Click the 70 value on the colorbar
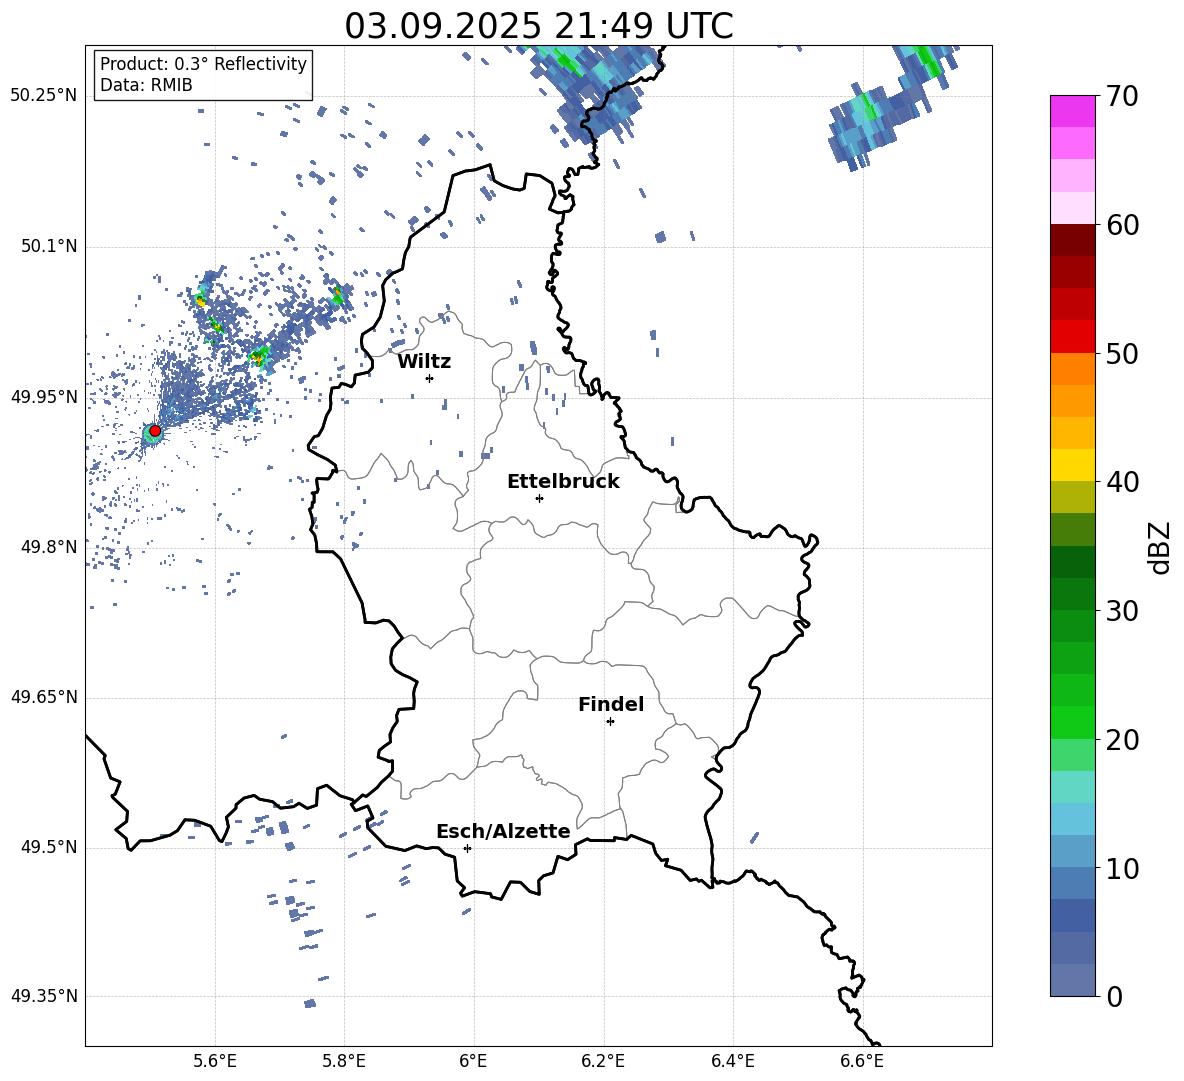This screenshot has width=1184, height=1081. [x=1122, y=97]
